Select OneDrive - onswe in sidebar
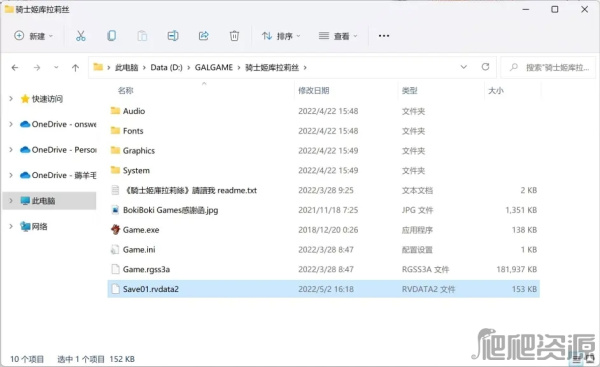 (58, 124)
